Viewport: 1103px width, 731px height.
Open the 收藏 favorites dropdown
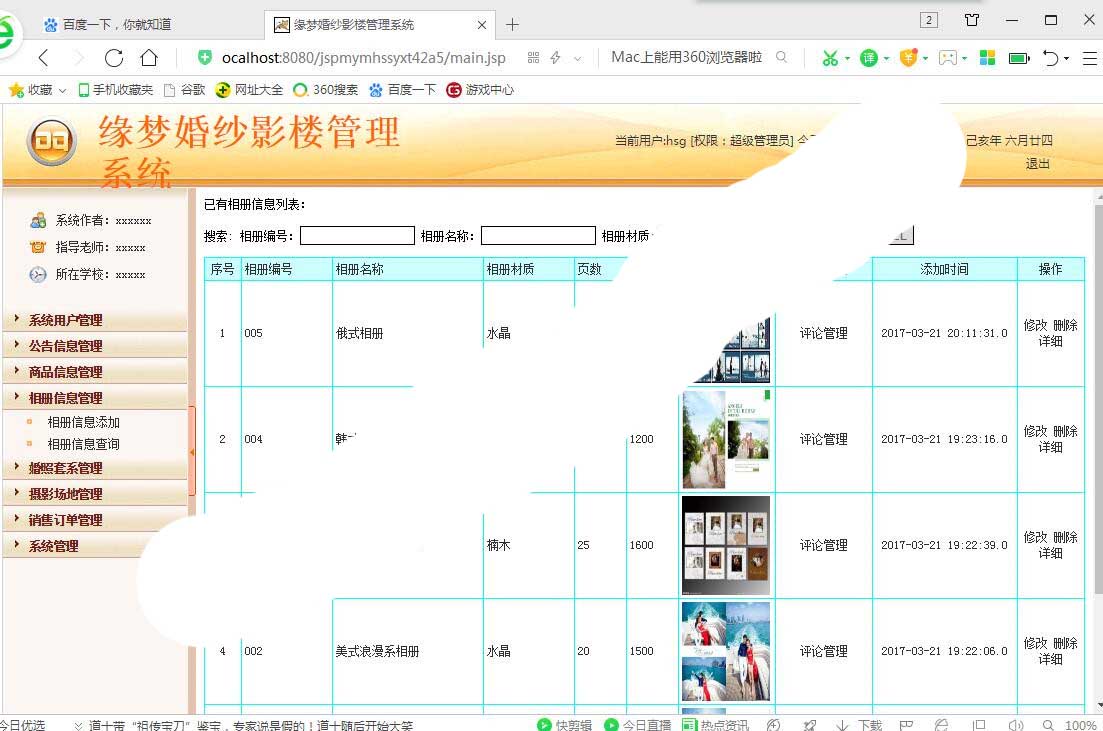tap(39, 90)
